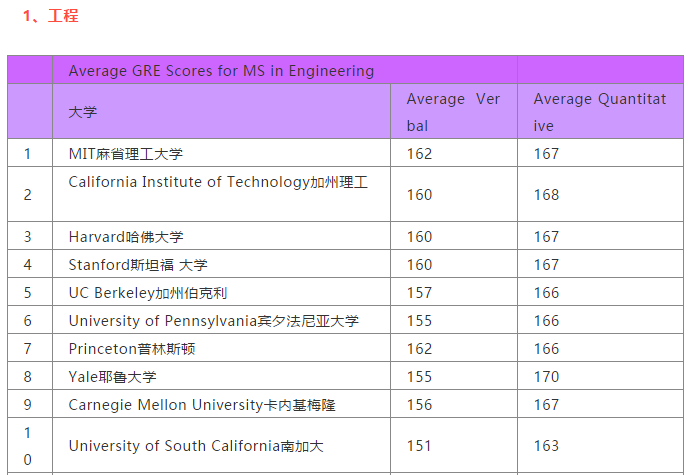Select the rank number 1 cell
Image resolution: width=688 pixels, height=475 pixels.
[x=28, y=153]
